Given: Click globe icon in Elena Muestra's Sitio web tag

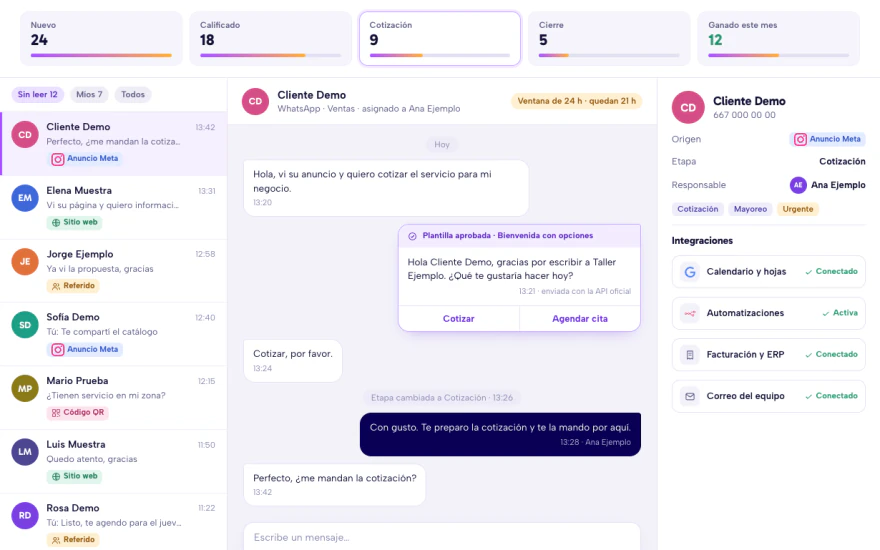Looking at the screenshot, I should (x=56, y=223).
